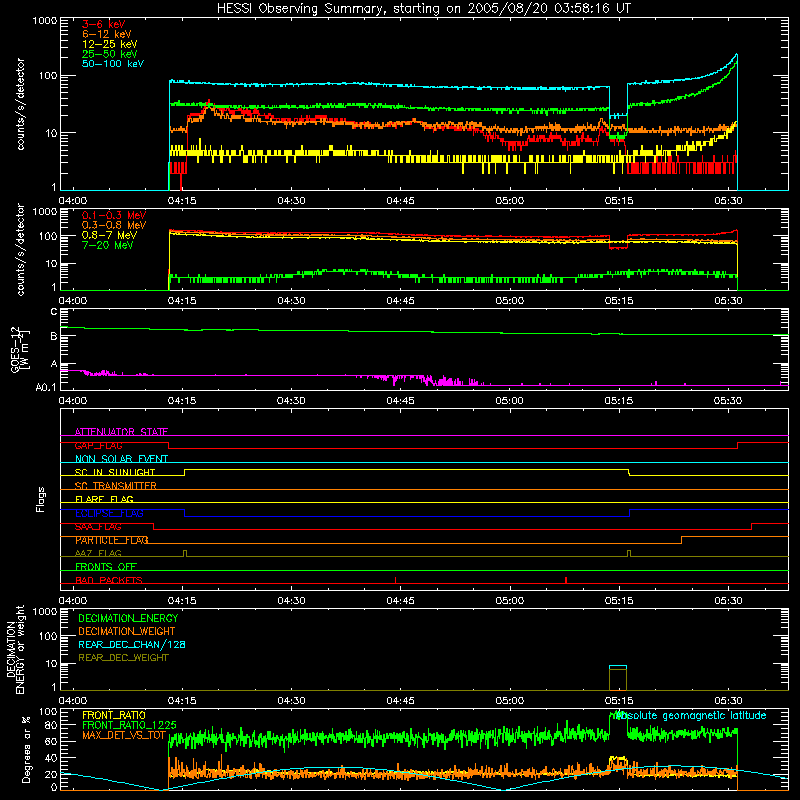Screen dimensions: 800x800
Task: Select the REAR_DEC_WEIGHT legend label
Action: pos(123,658)
